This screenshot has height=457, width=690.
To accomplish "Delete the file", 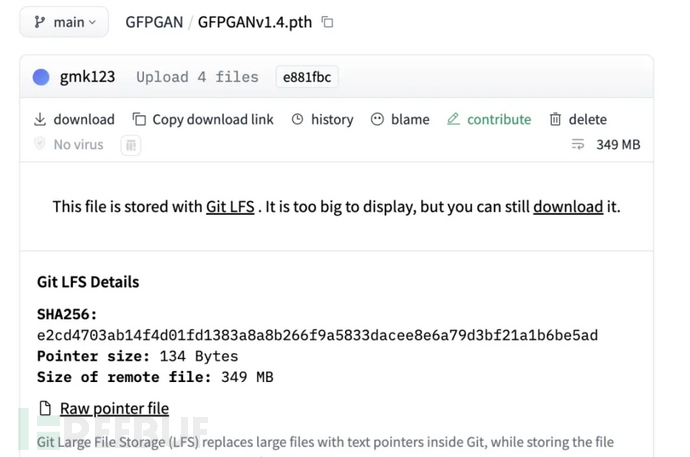I will 578,119.
